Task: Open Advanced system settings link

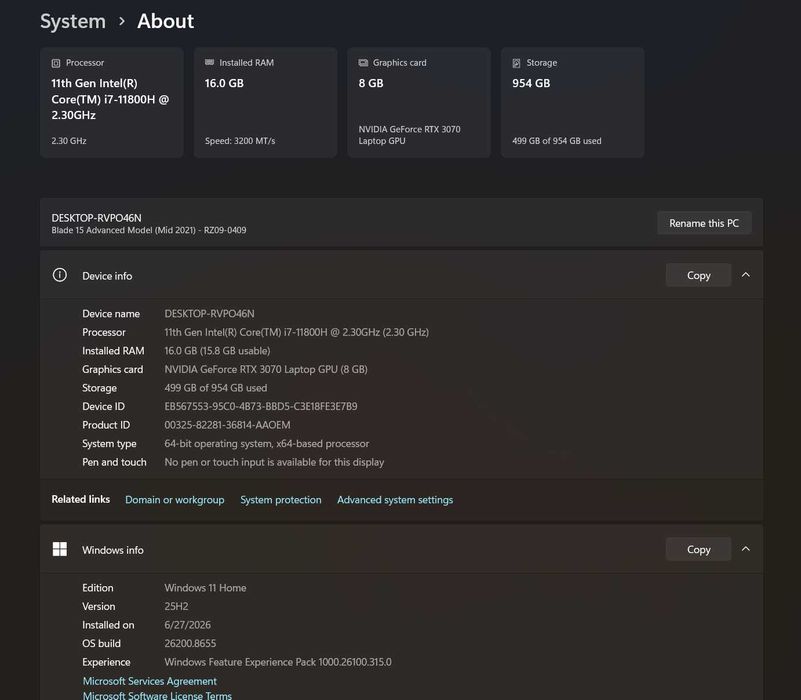Action: 395,500
